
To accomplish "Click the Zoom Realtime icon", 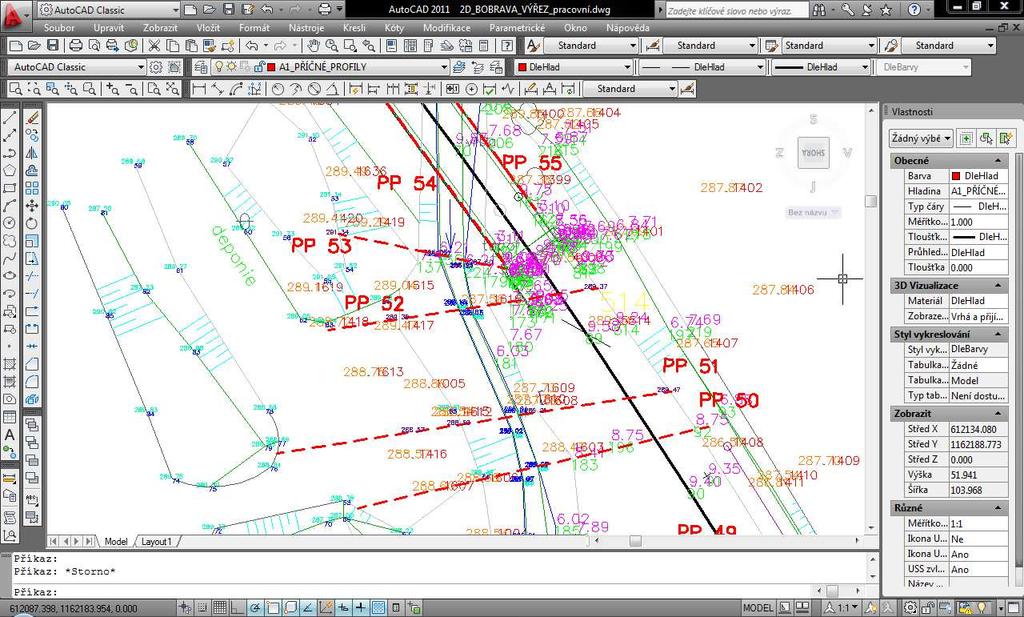I will 332,46.
